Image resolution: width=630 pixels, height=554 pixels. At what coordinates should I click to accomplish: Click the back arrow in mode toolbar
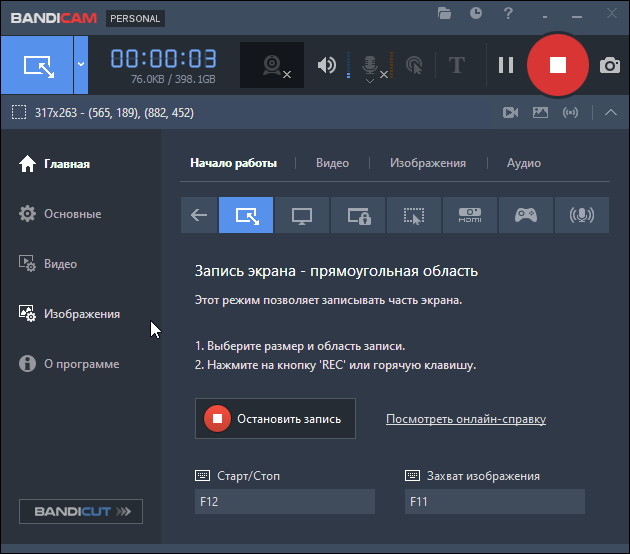coord(199,215)
